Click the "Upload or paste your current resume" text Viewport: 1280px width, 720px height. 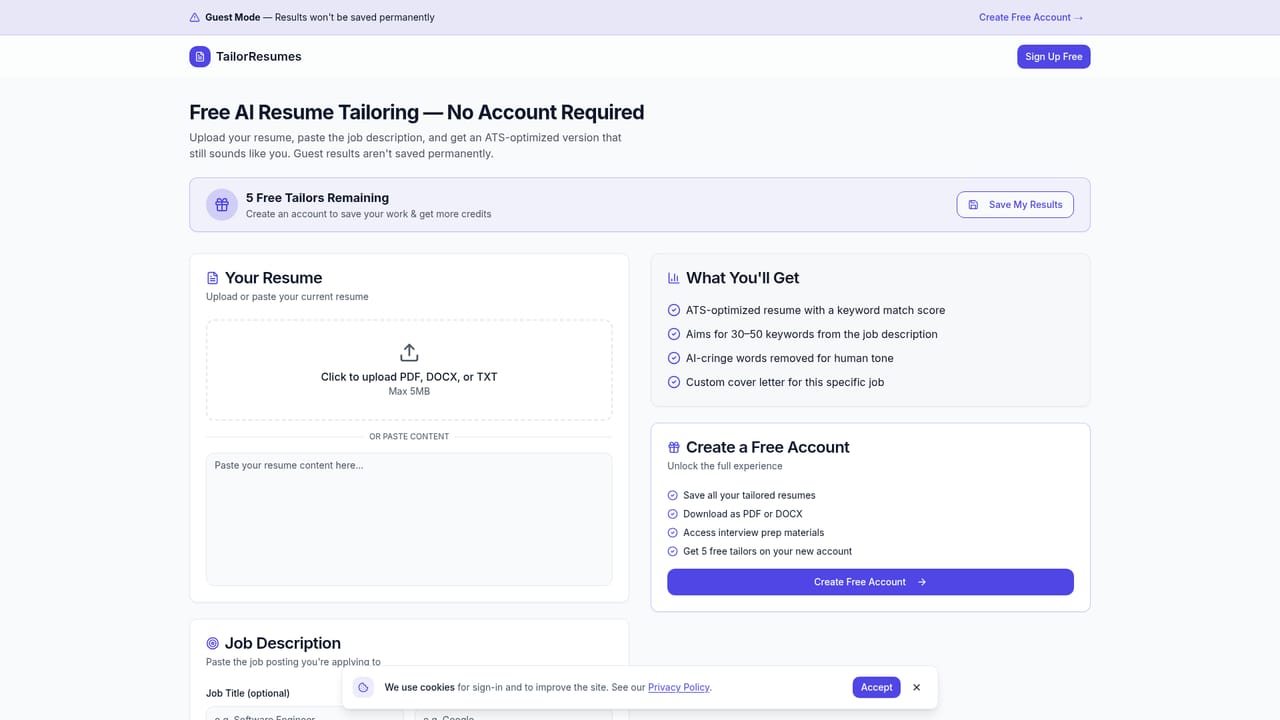click(287, 296)
